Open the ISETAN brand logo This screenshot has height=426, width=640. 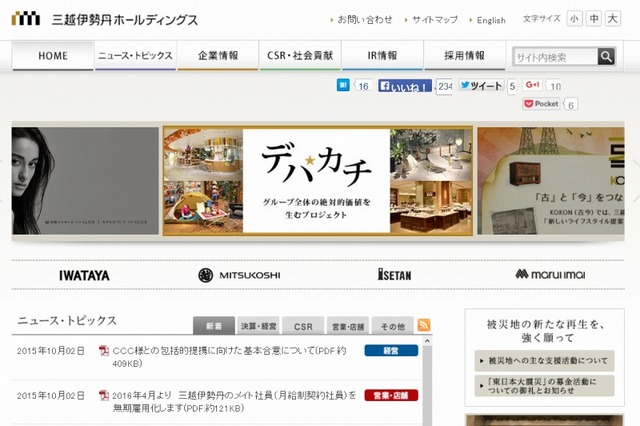(394, 275)
